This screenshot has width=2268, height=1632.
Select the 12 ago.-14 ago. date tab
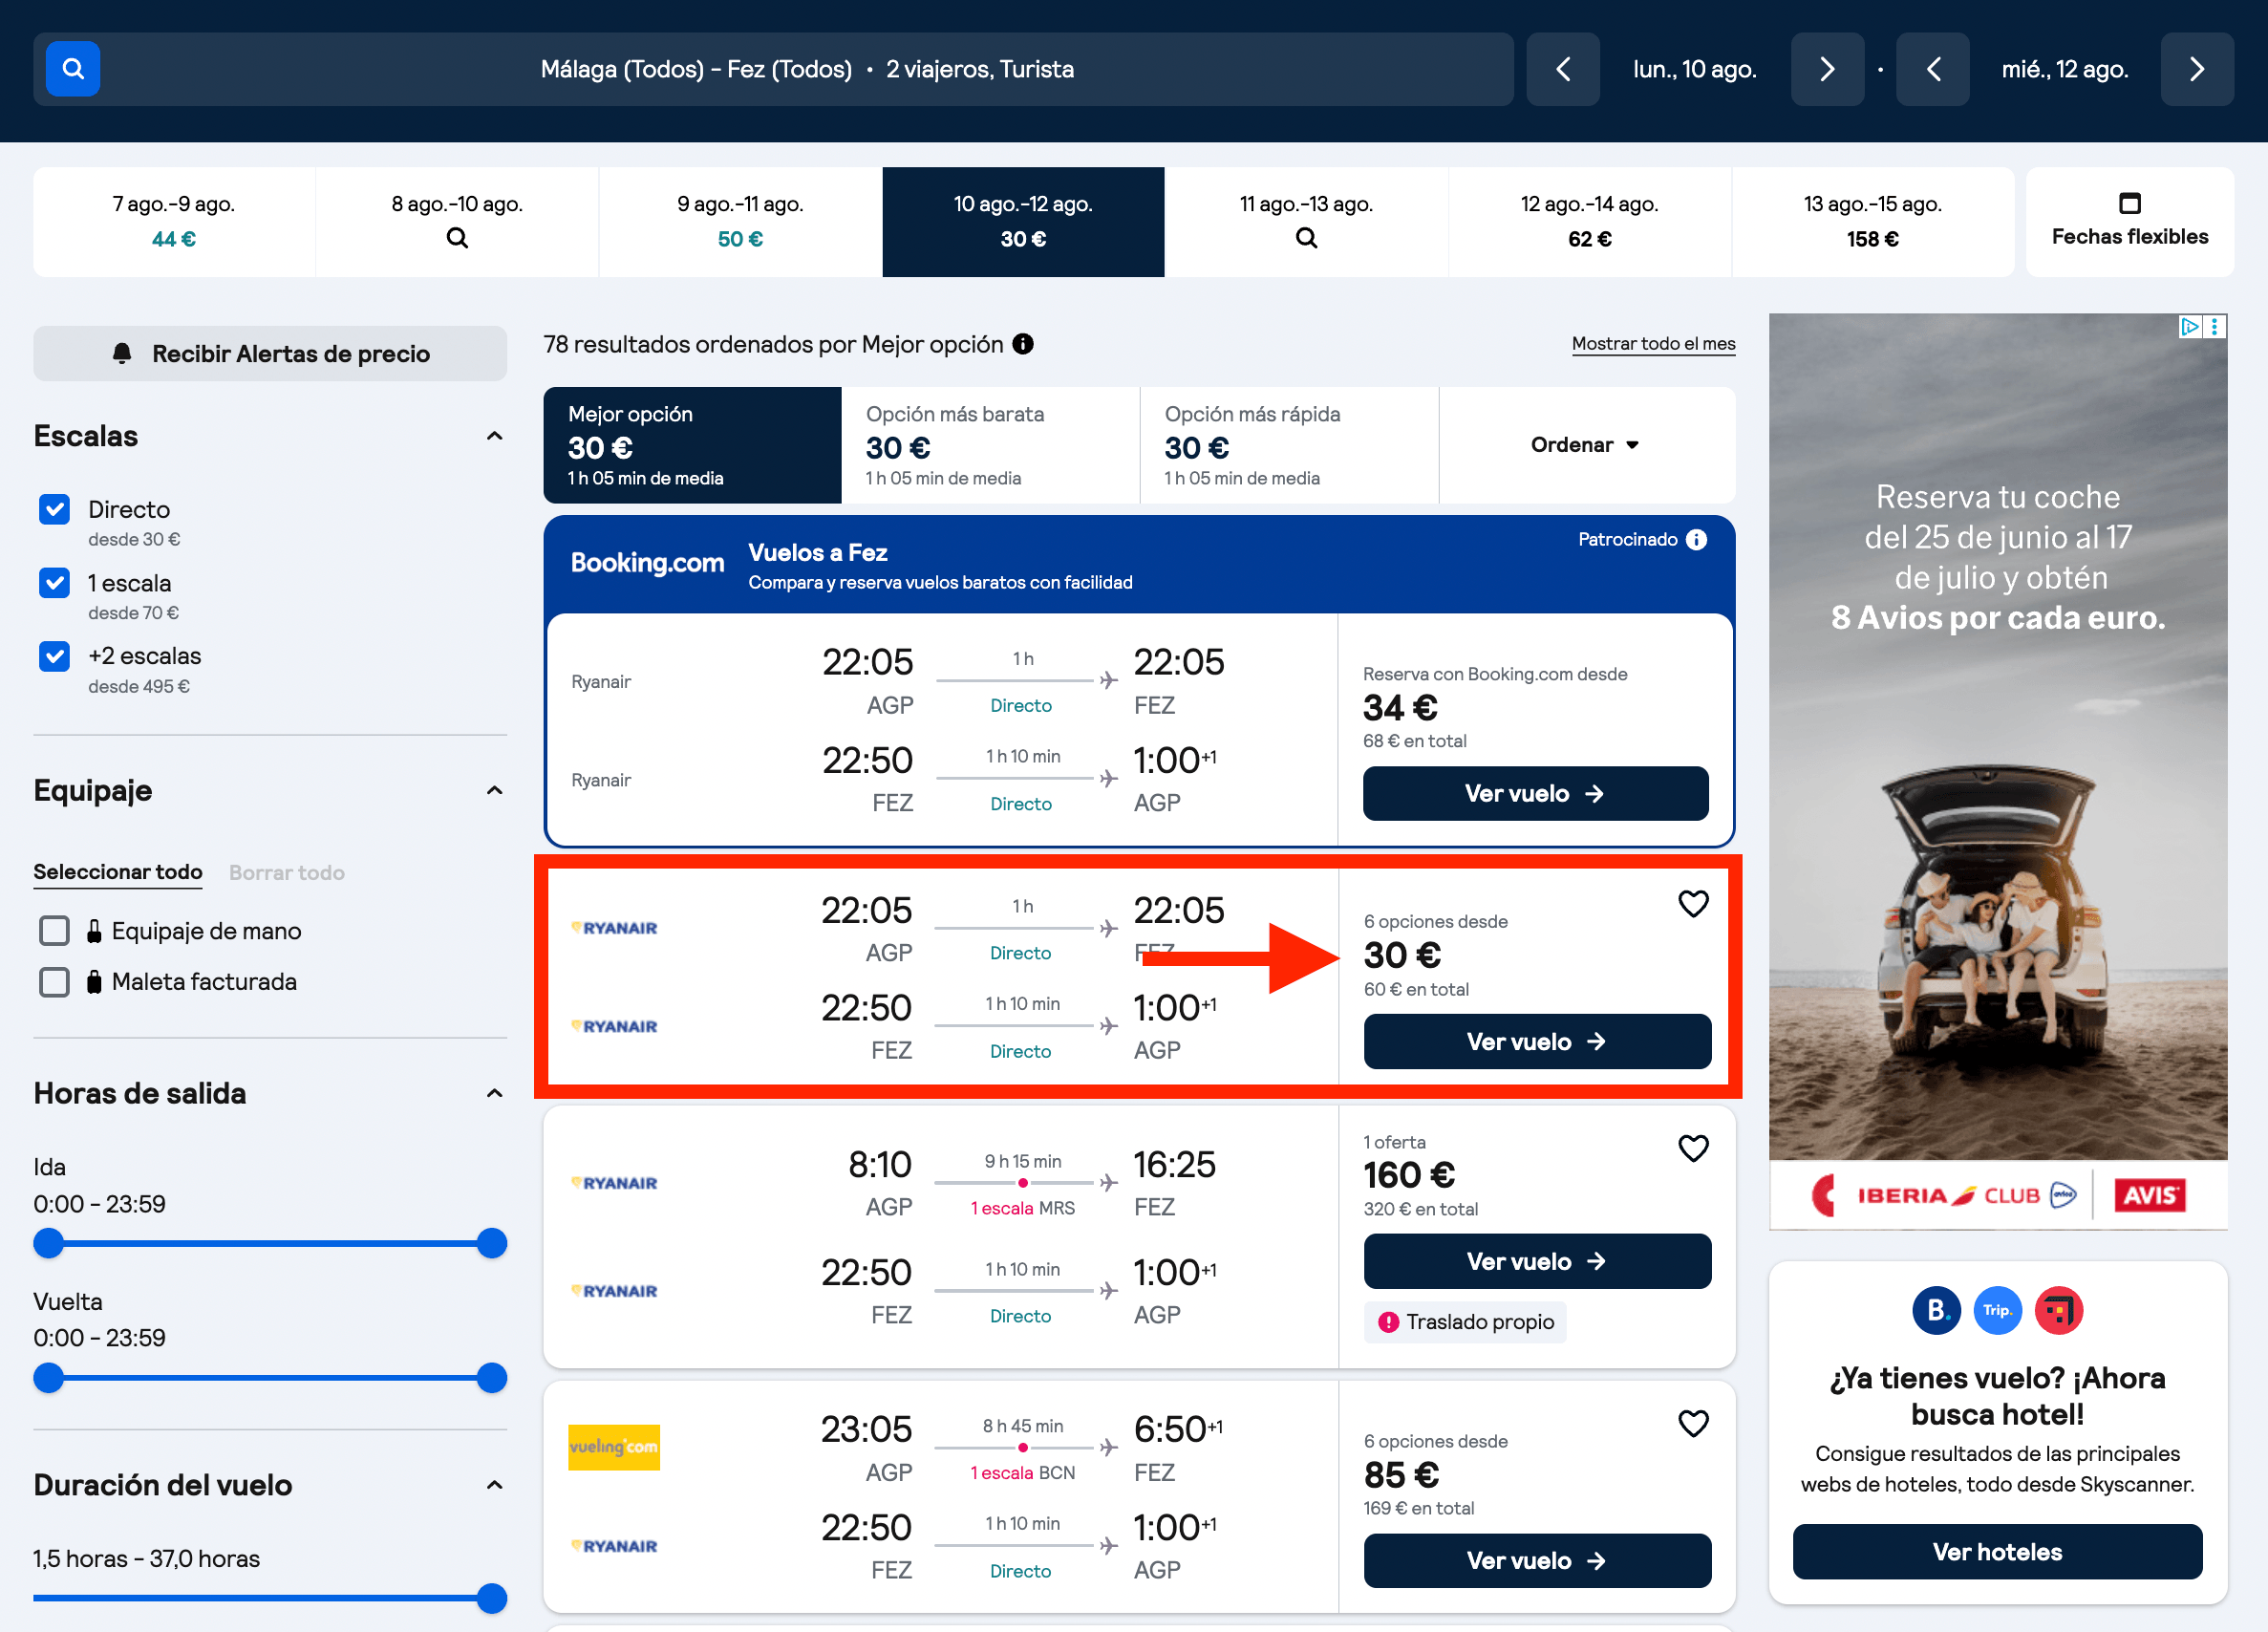1589,222
